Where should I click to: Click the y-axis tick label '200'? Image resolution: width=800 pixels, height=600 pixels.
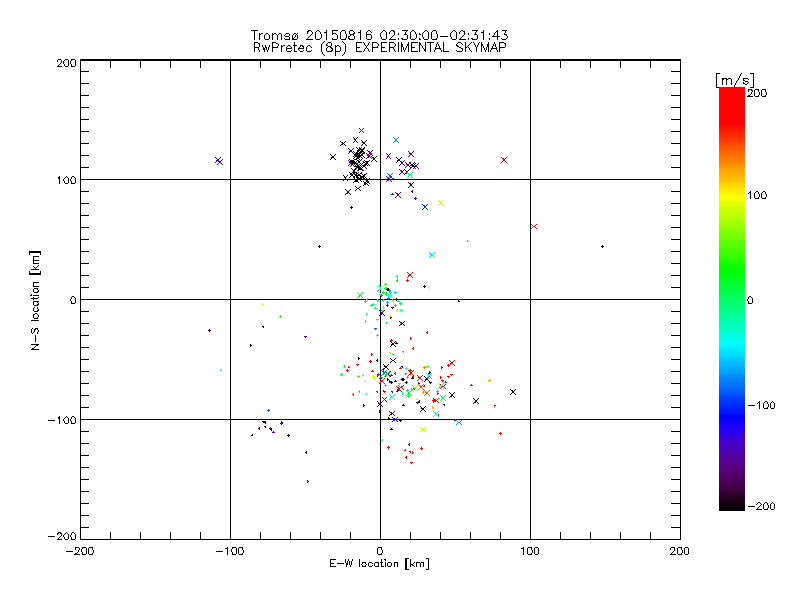tap(66, 63)
